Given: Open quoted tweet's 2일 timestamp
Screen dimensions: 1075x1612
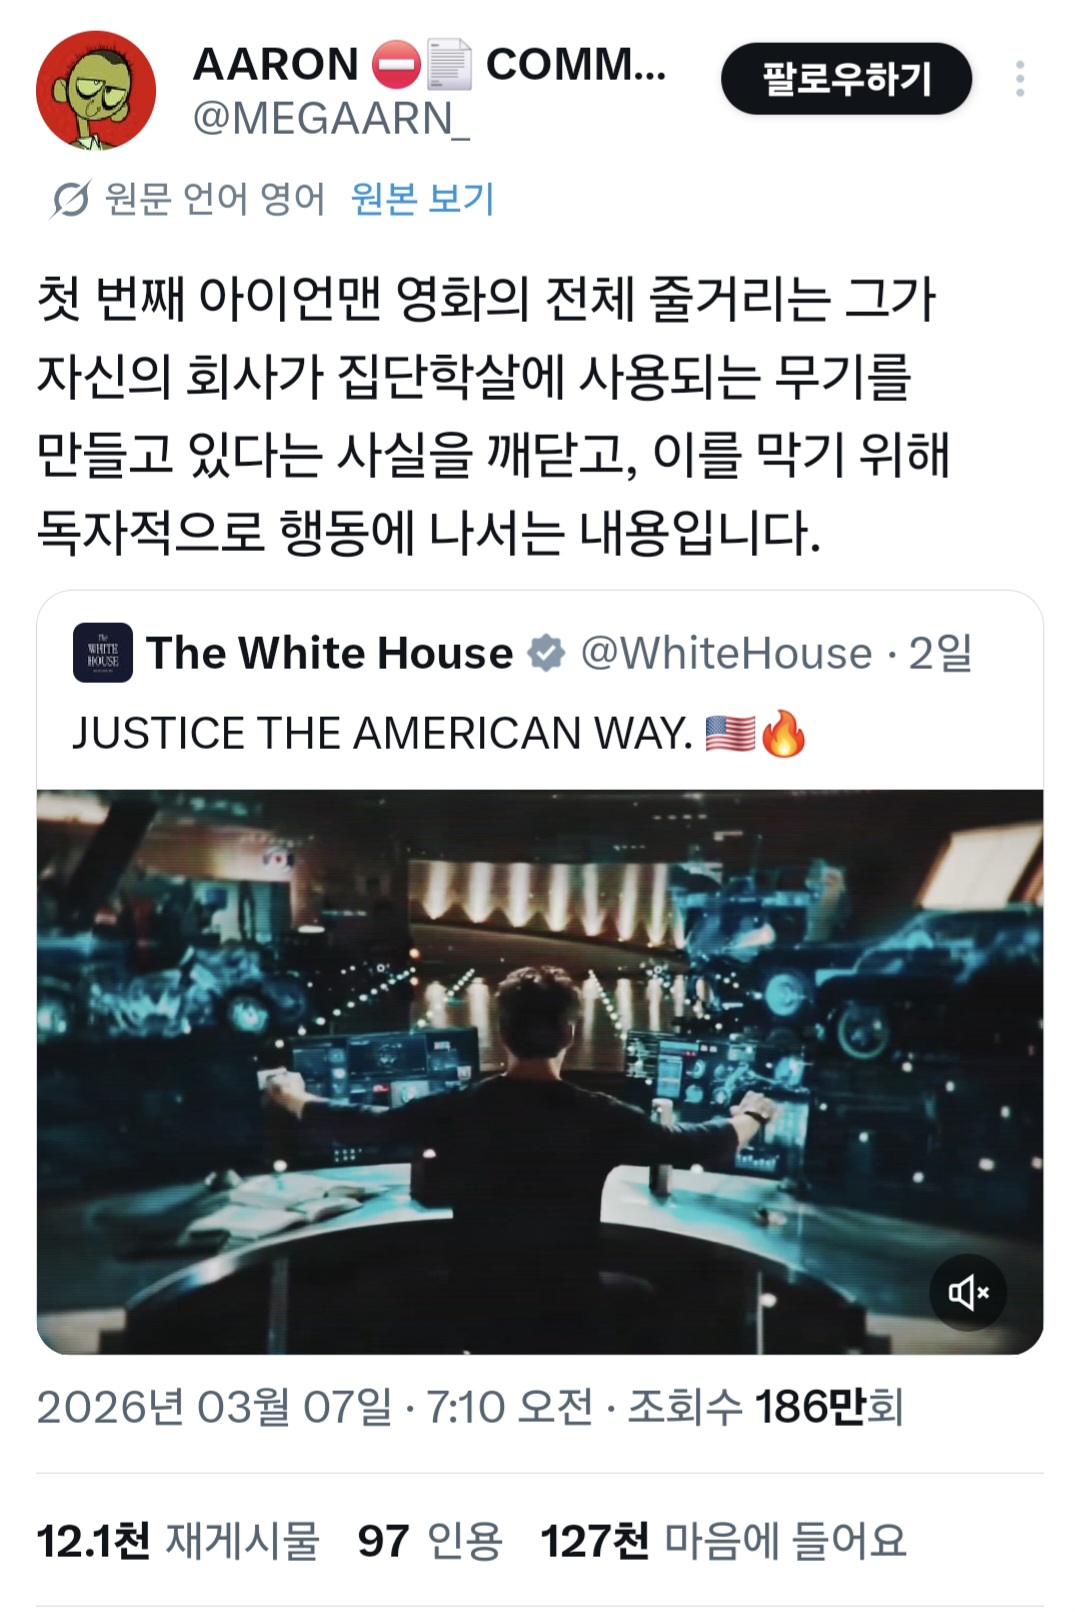Looking at the screenshot, I should point(940,654).
